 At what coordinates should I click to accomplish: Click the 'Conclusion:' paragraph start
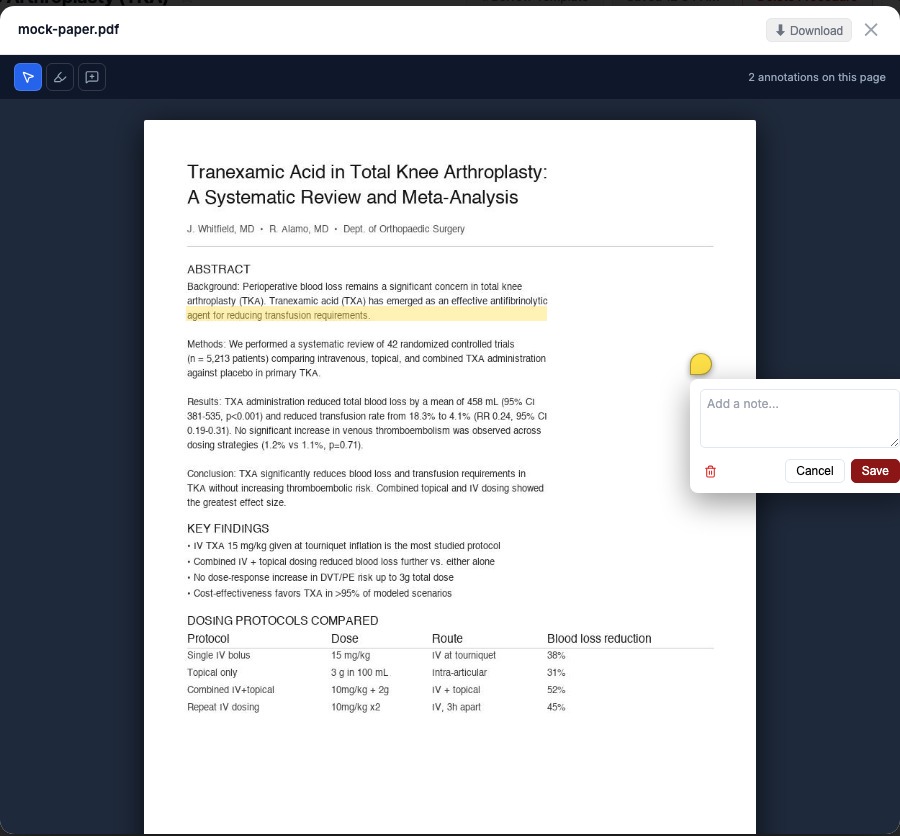[x=211, y=474]
